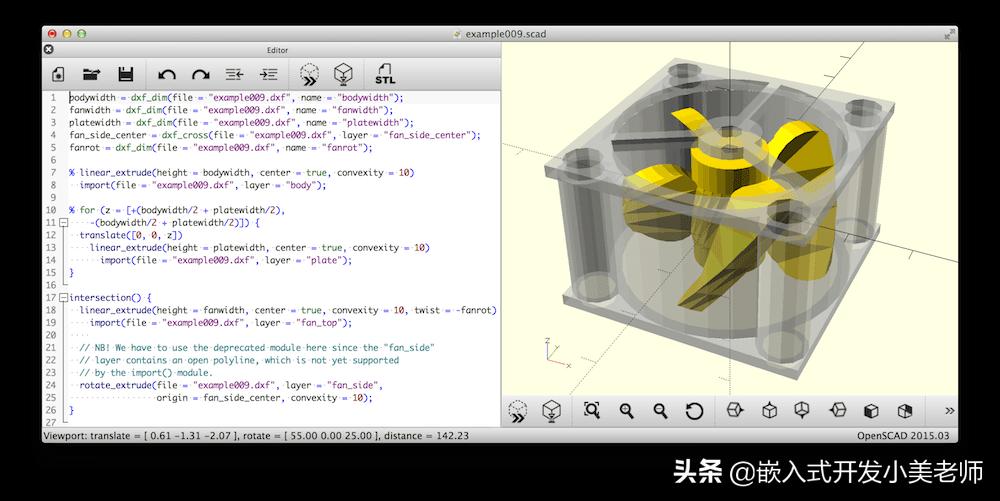Unindent the code with the unindent icon

pos(235,75)
